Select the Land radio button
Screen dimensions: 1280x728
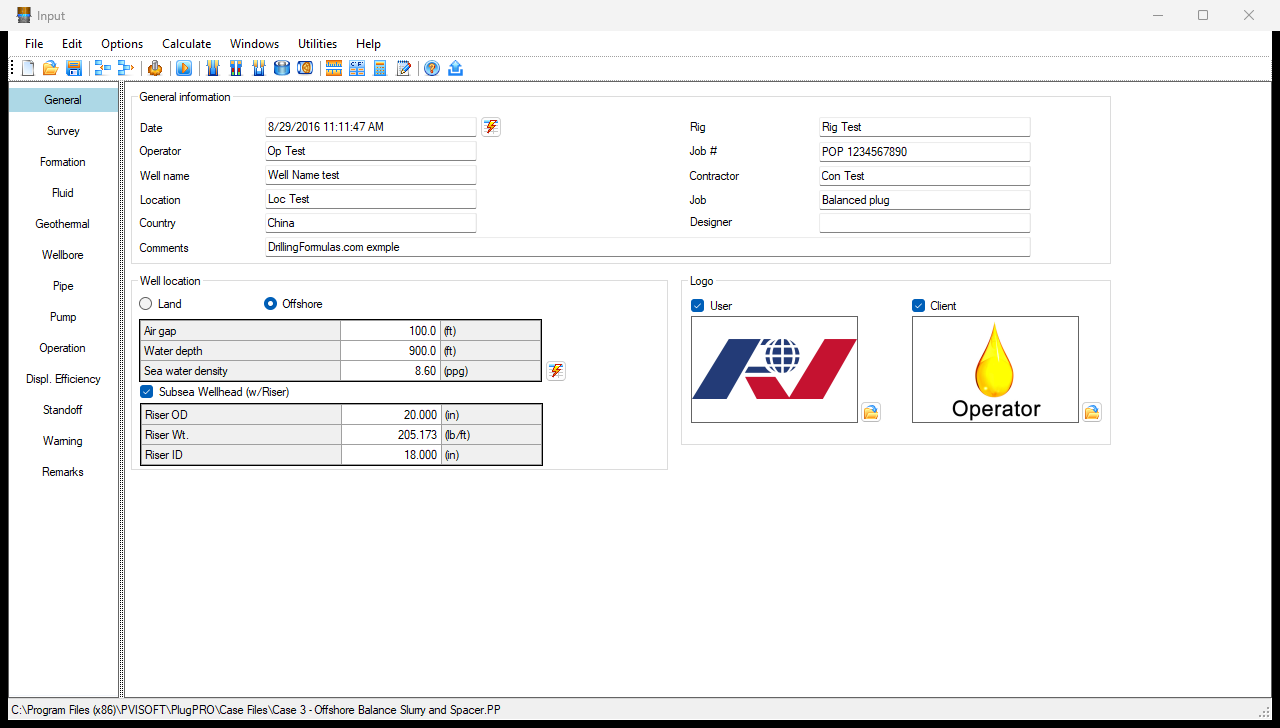tap(146, 304)
